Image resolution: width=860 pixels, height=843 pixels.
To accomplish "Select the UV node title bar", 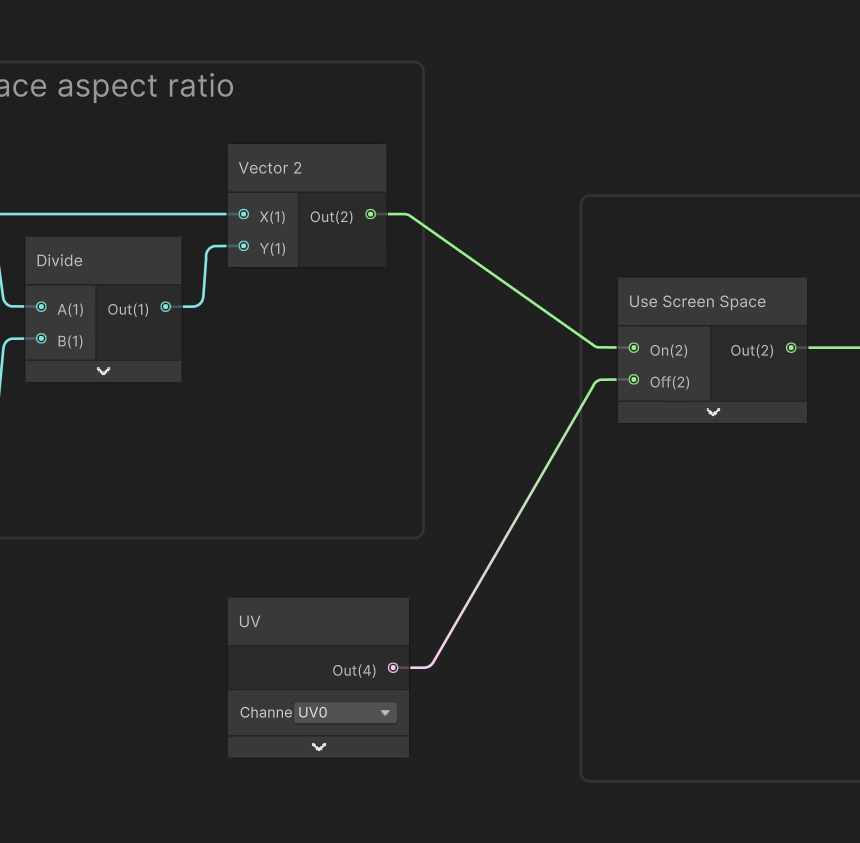I will tap(318, 621).
